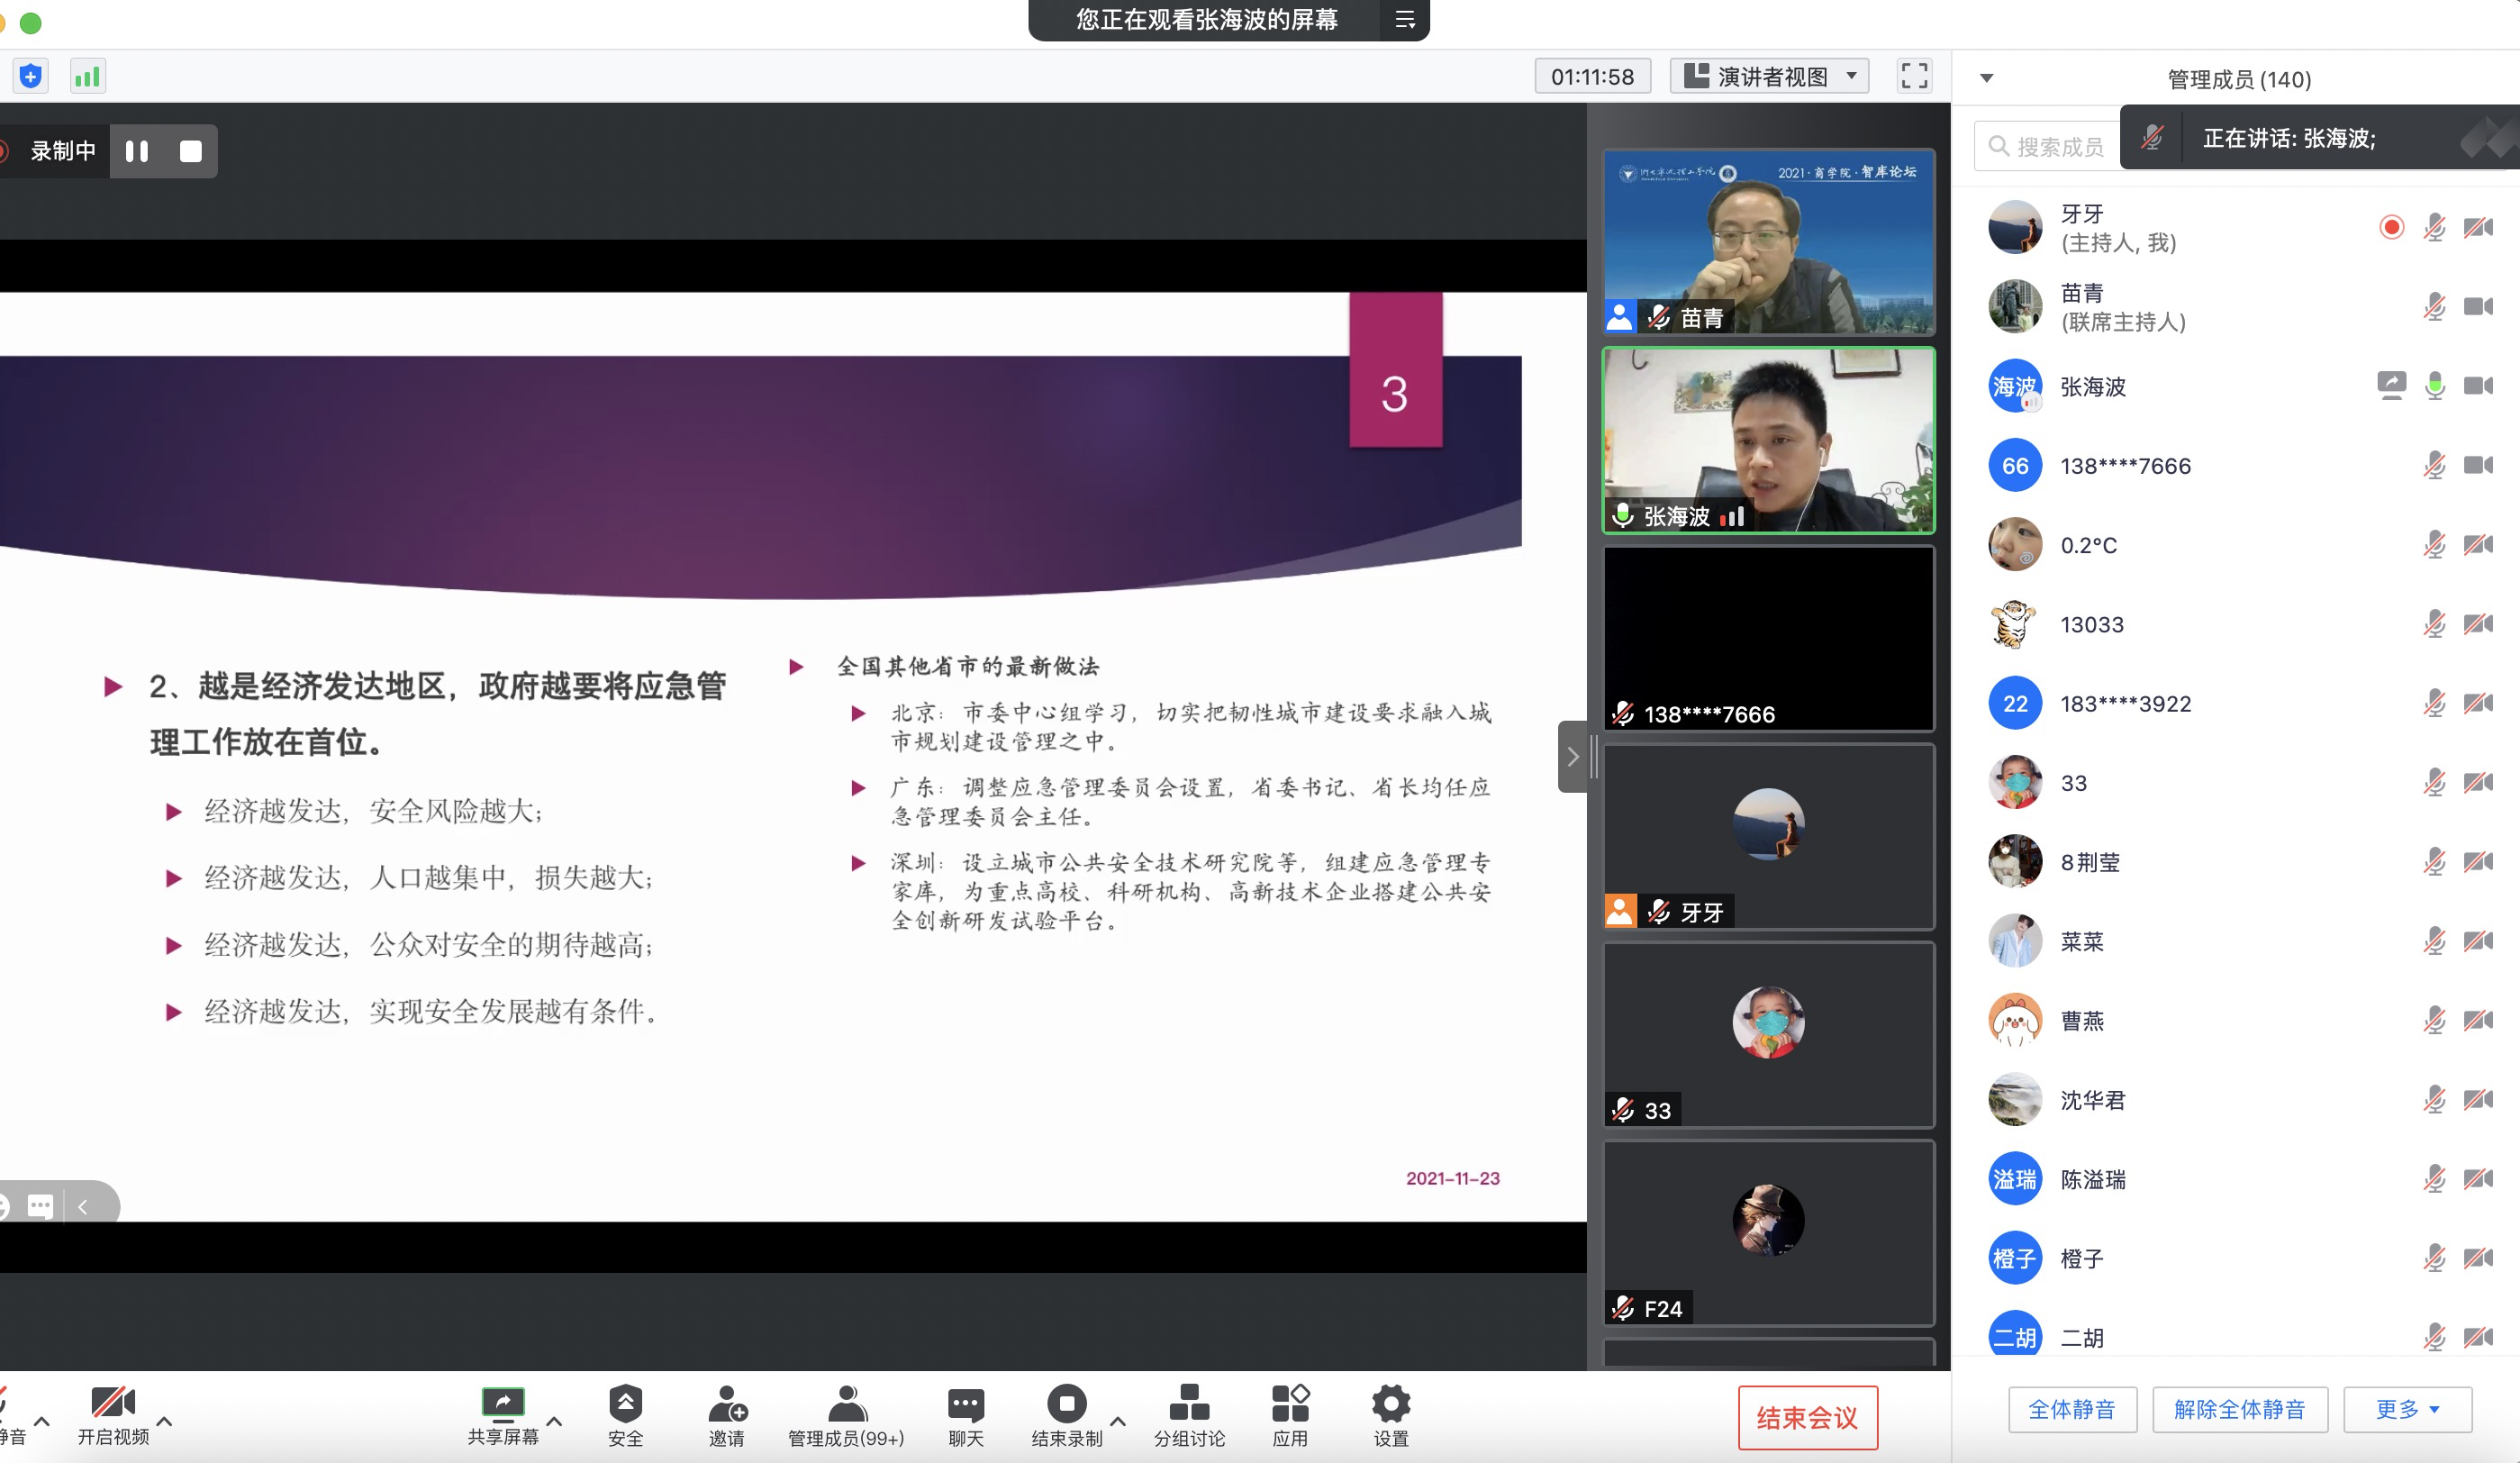Toggle microphone for 苗青 in member list
Screen dimensions: 2520x1463
[2434, 307]
